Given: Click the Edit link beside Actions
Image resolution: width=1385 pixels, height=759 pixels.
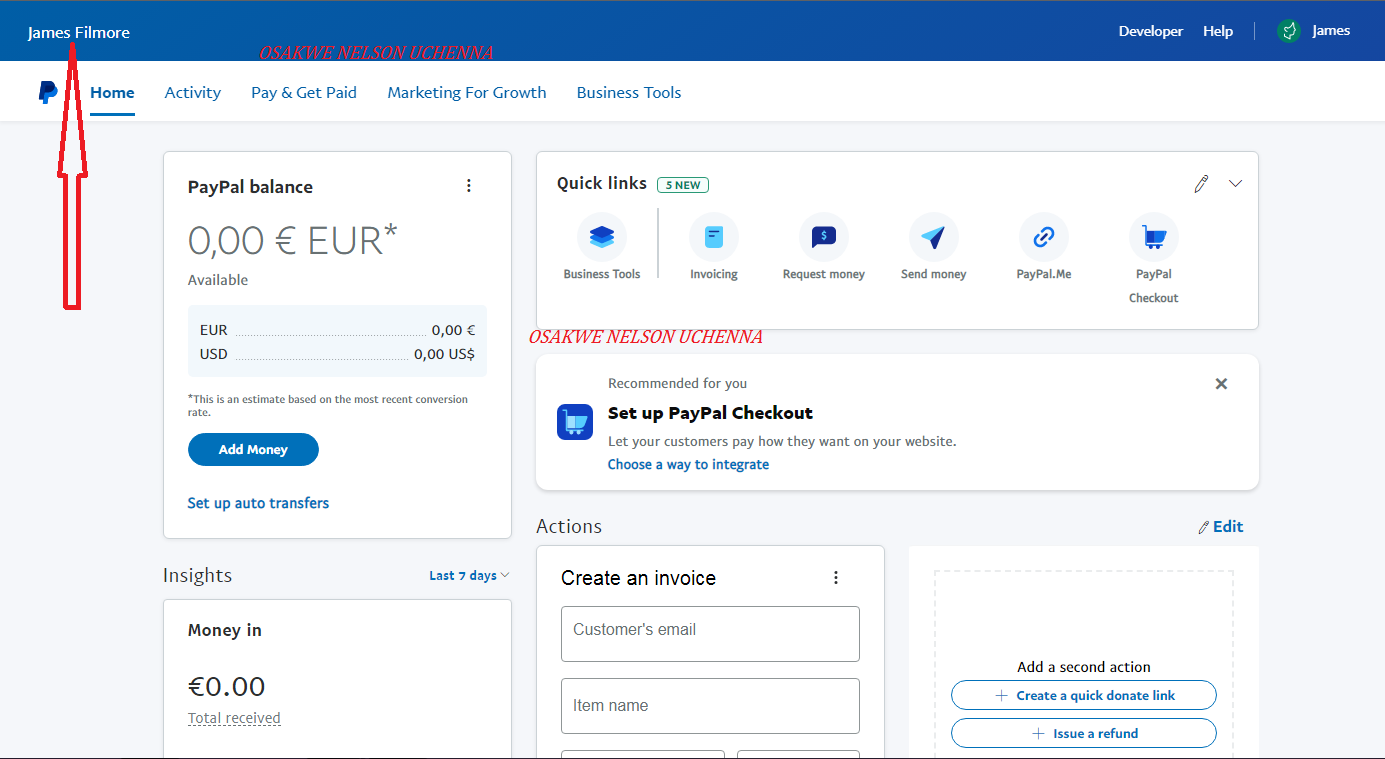Looking at the screenshot, I should [1221, 526].
